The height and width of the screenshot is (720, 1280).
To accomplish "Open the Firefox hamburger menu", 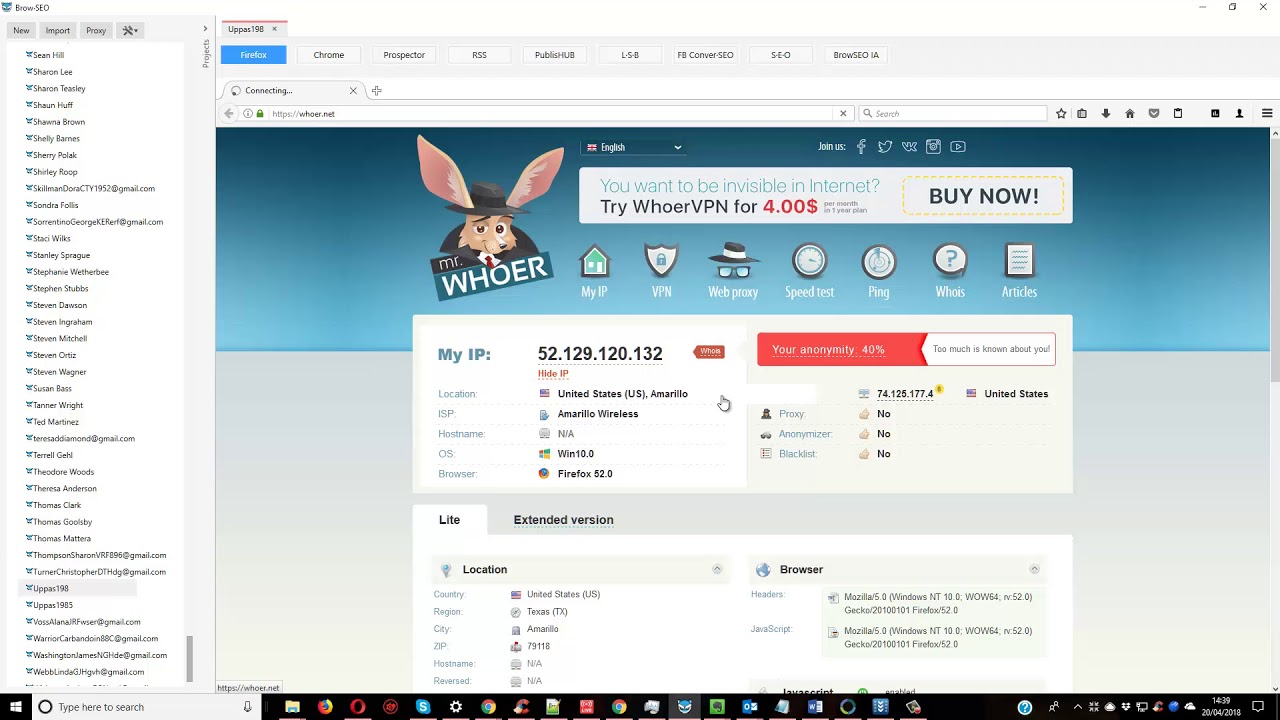I will tap(1267, 114).
